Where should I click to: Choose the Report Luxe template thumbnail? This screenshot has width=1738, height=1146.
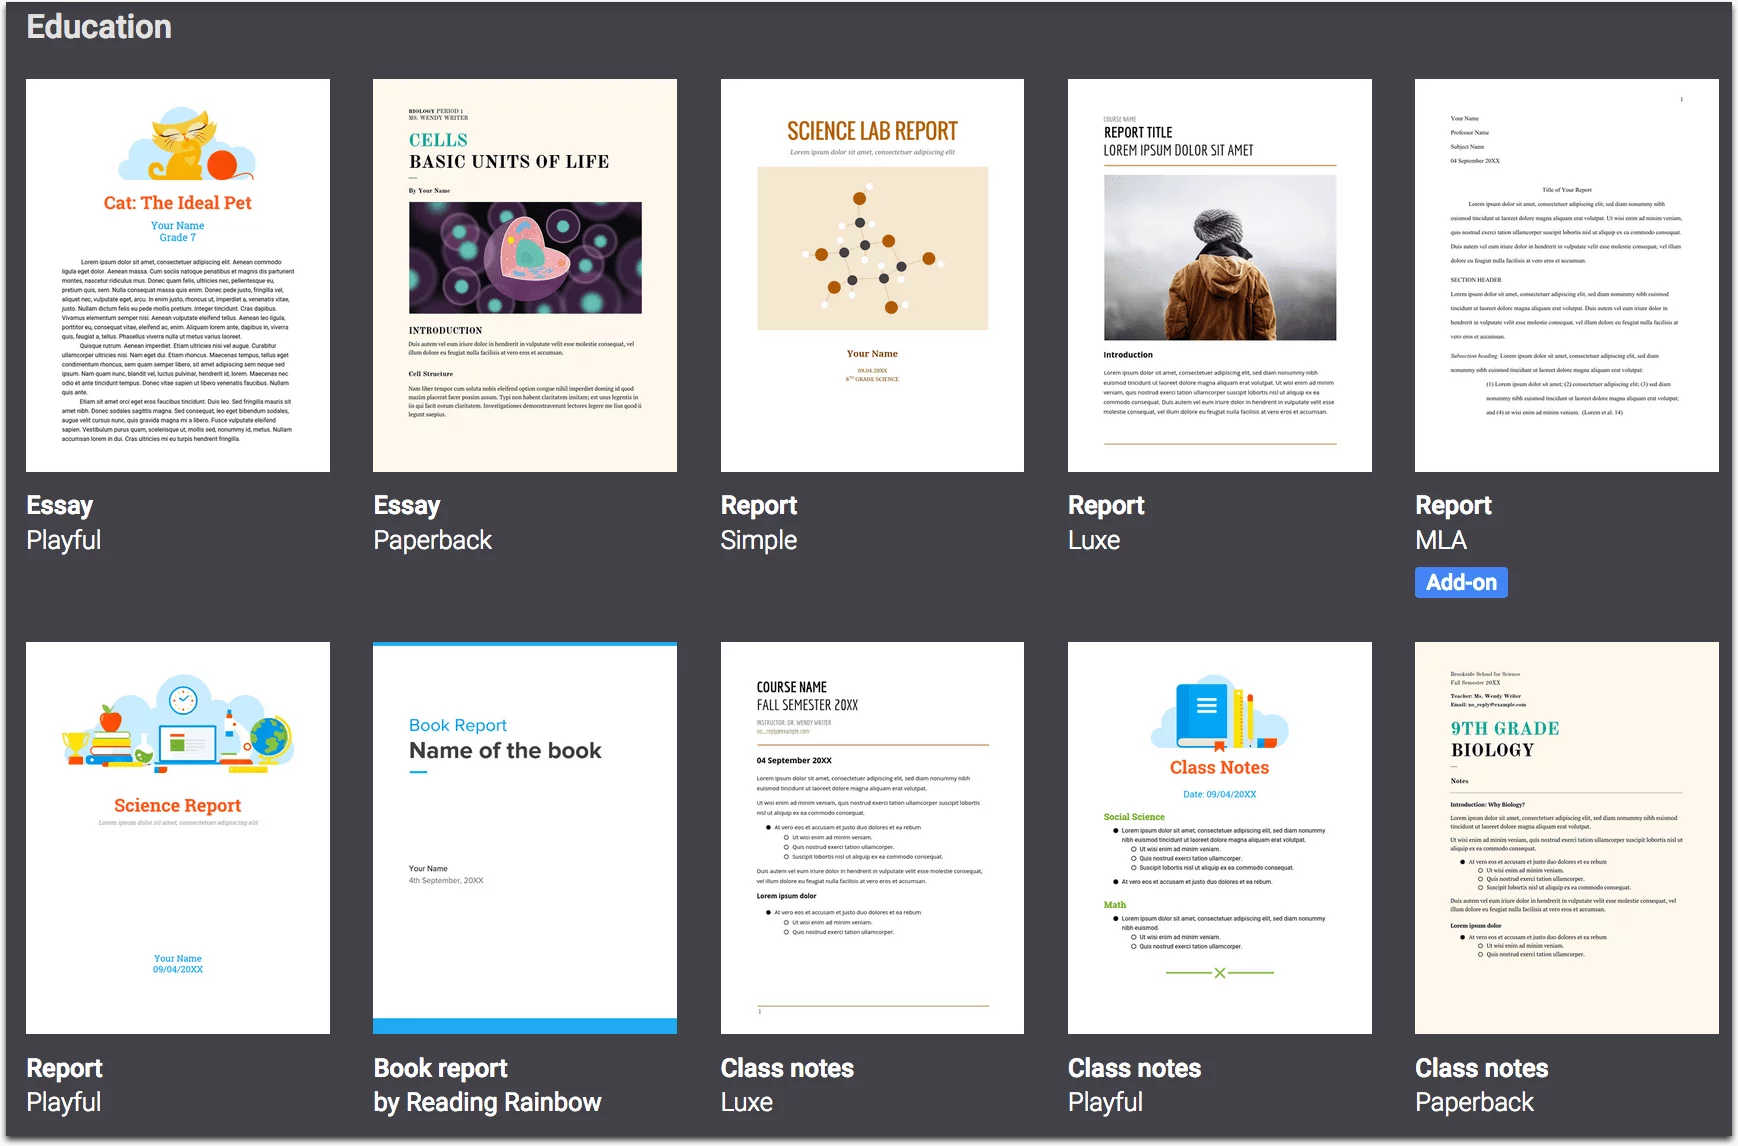coord(1220,275)
